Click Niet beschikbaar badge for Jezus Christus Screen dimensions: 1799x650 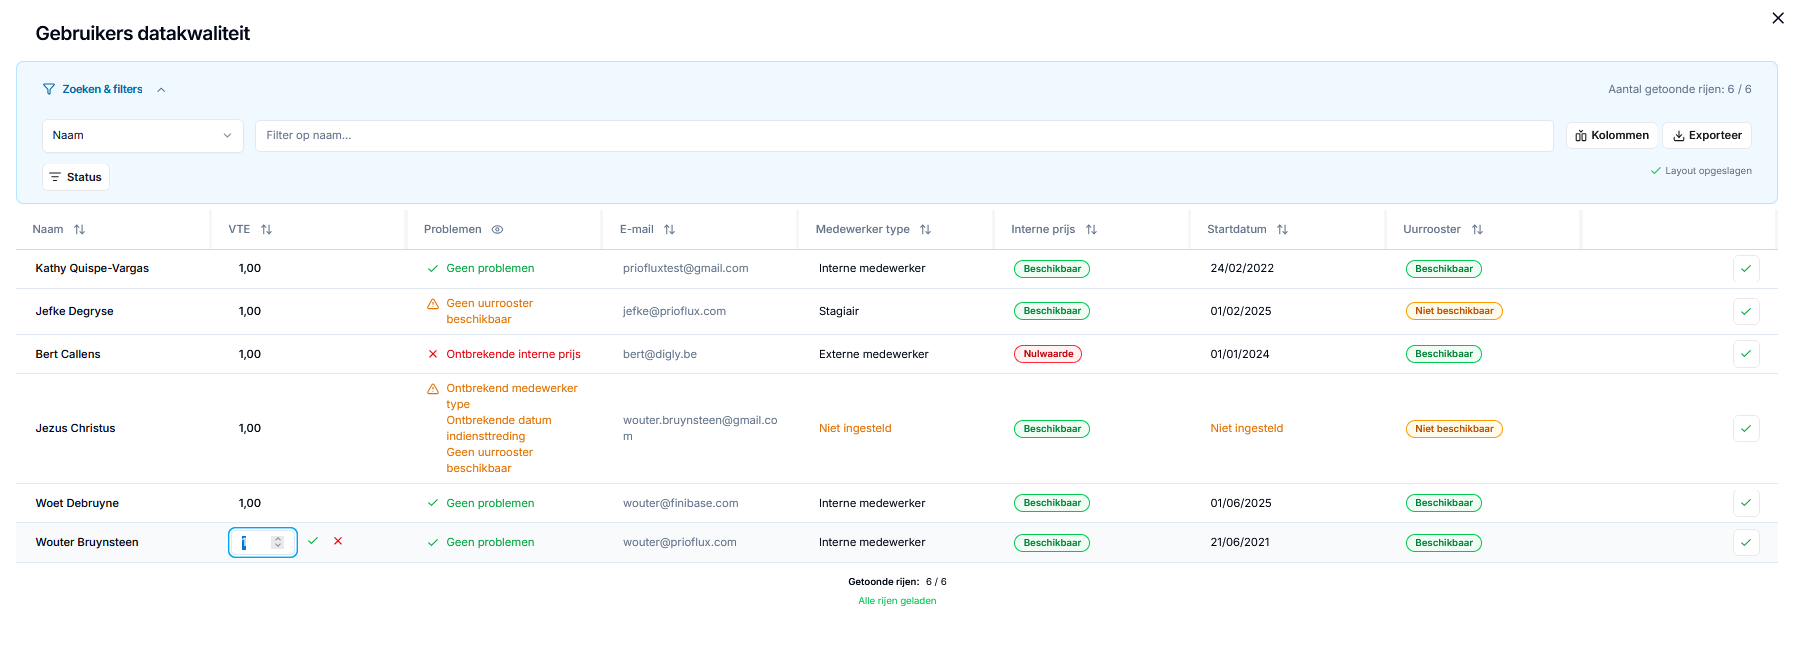(1454, 429)
